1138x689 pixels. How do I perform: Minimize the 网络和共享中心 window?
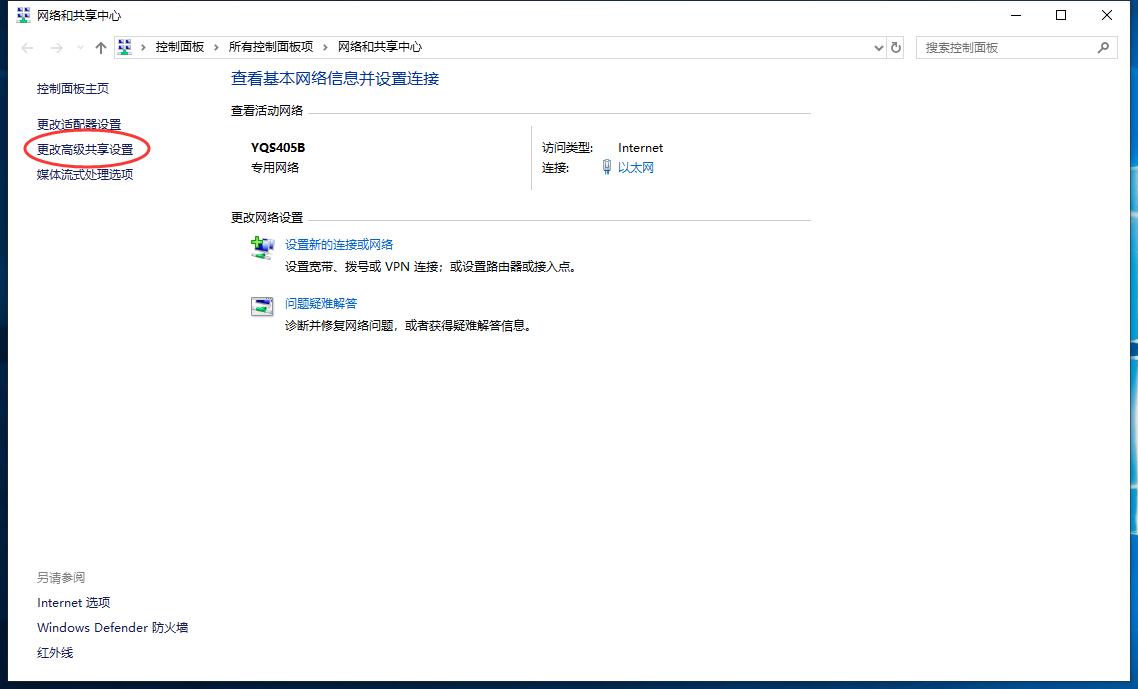(x=1016, y=15)
